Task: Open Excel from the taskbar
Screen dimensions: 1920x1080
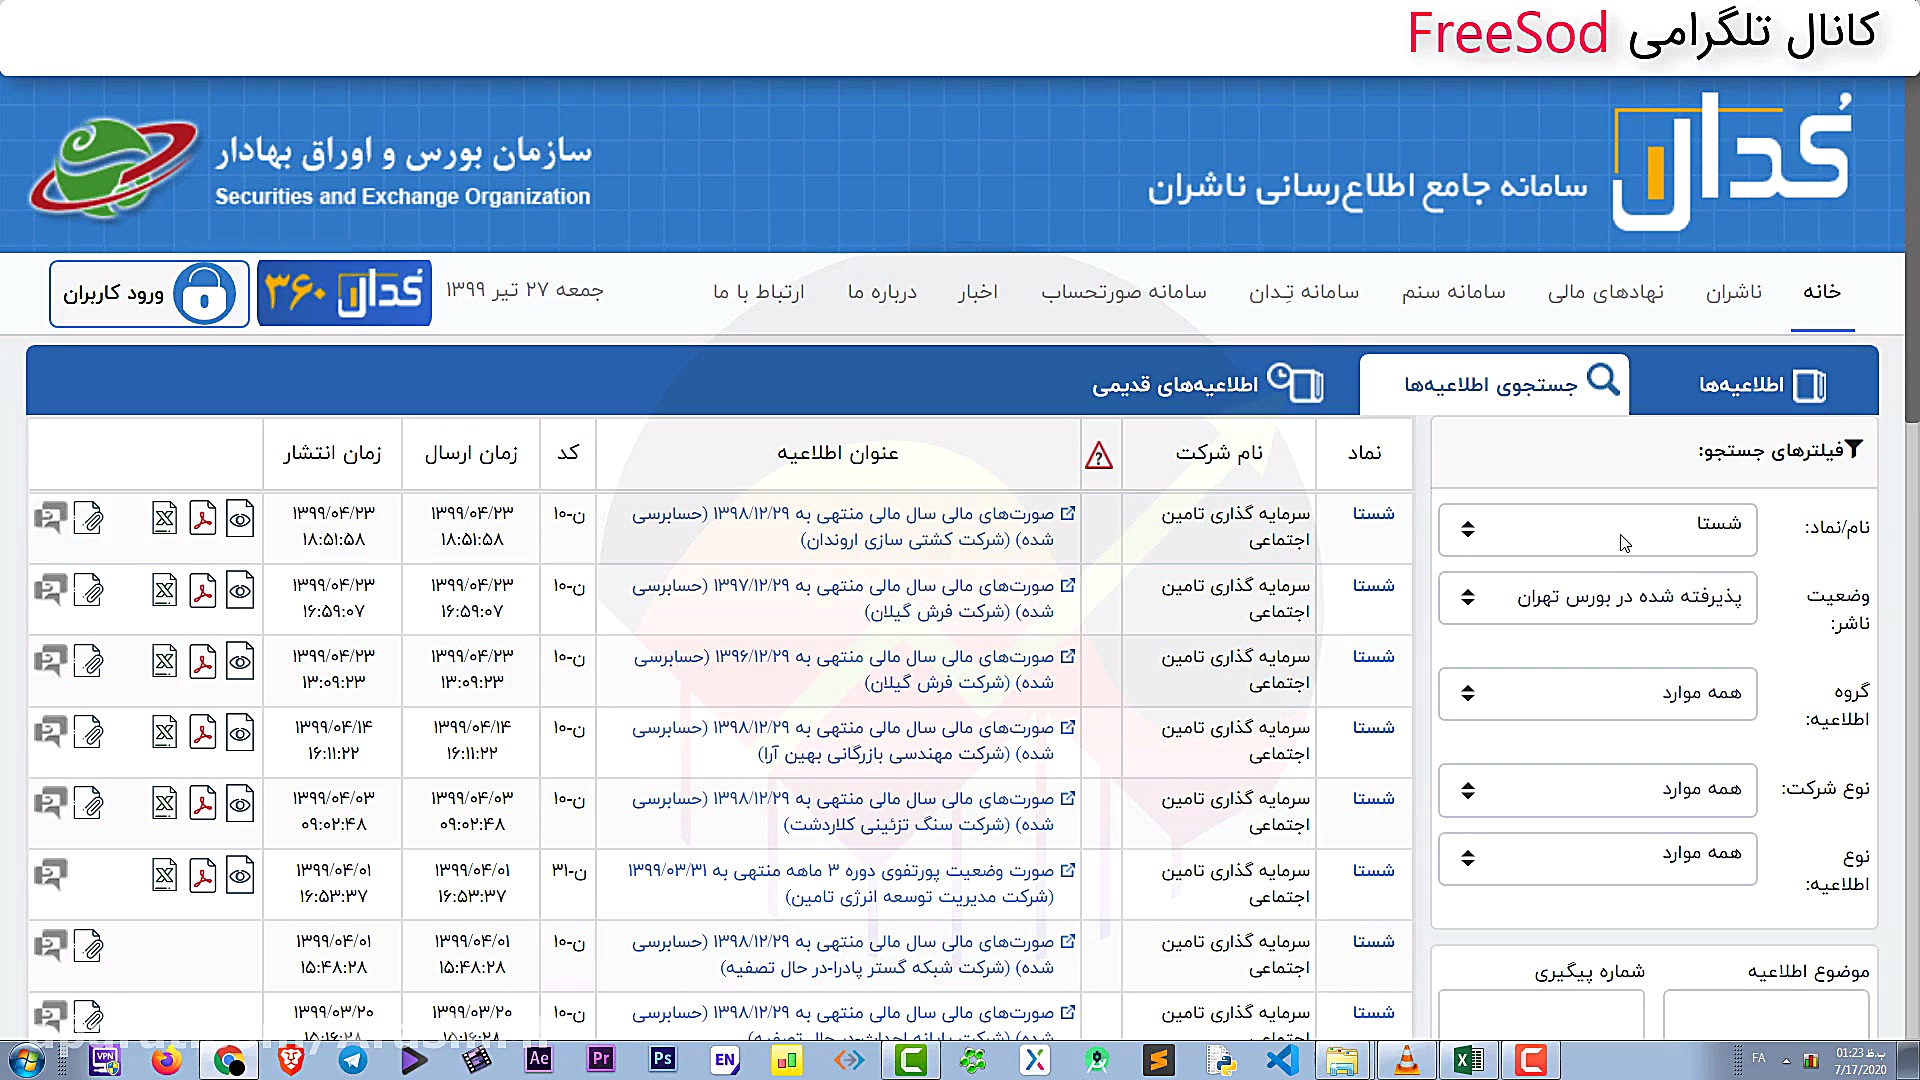Action: 1468,1060
